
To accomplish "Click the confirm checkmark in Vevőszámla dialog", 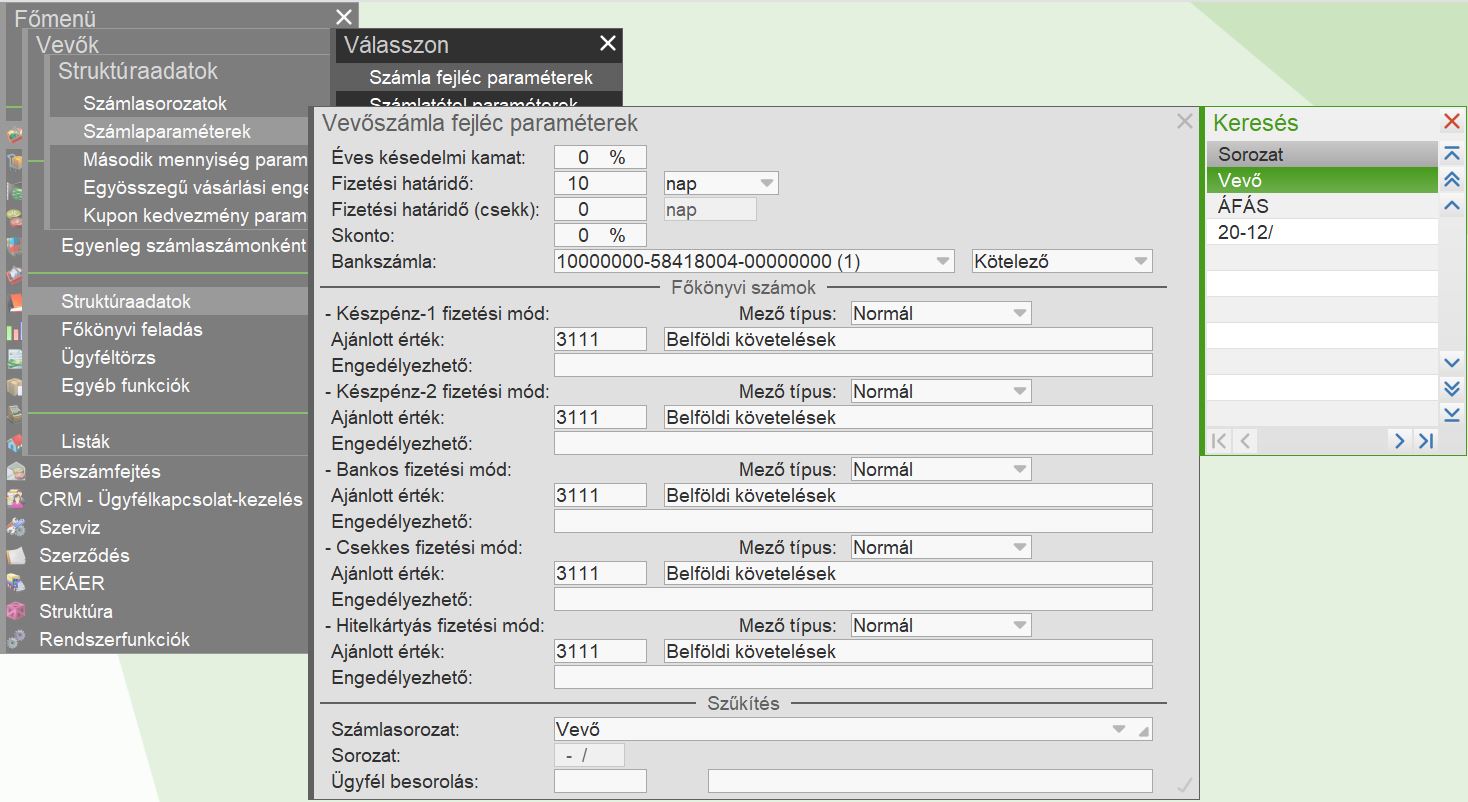I will [x=1185, y=785].
